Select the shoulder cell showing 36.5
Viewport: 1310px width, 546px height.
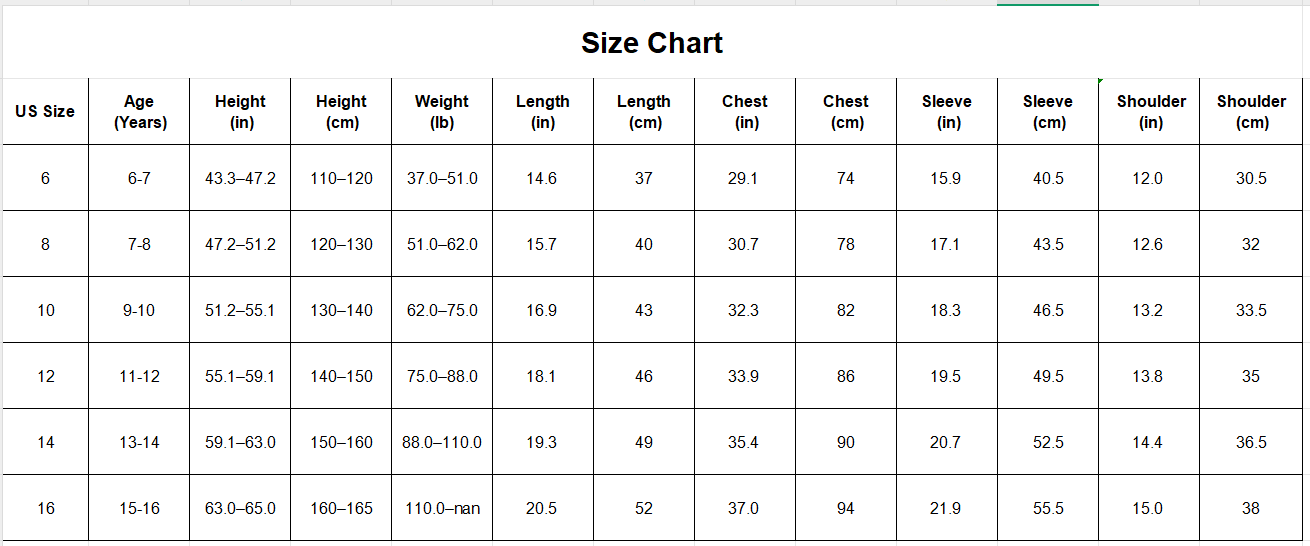point(1251,442)
